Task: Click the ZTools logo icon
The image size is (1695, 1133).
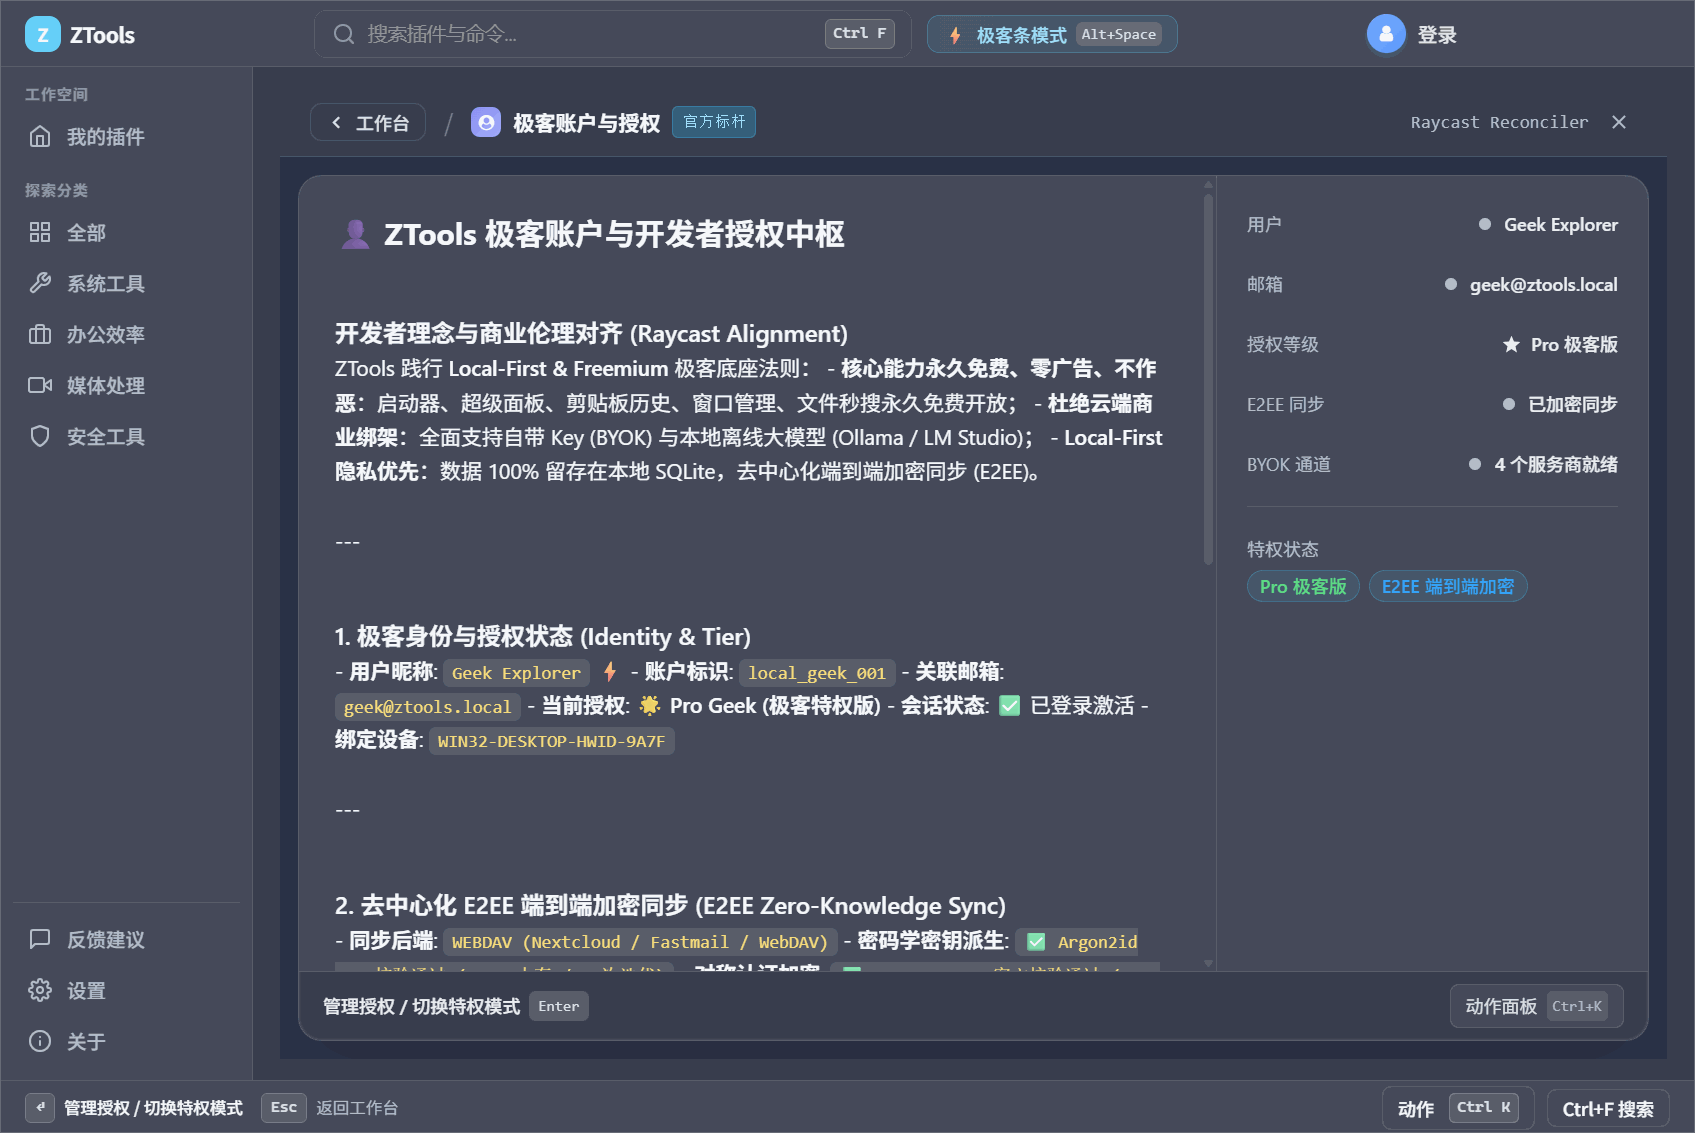Action: coord(42,35)
